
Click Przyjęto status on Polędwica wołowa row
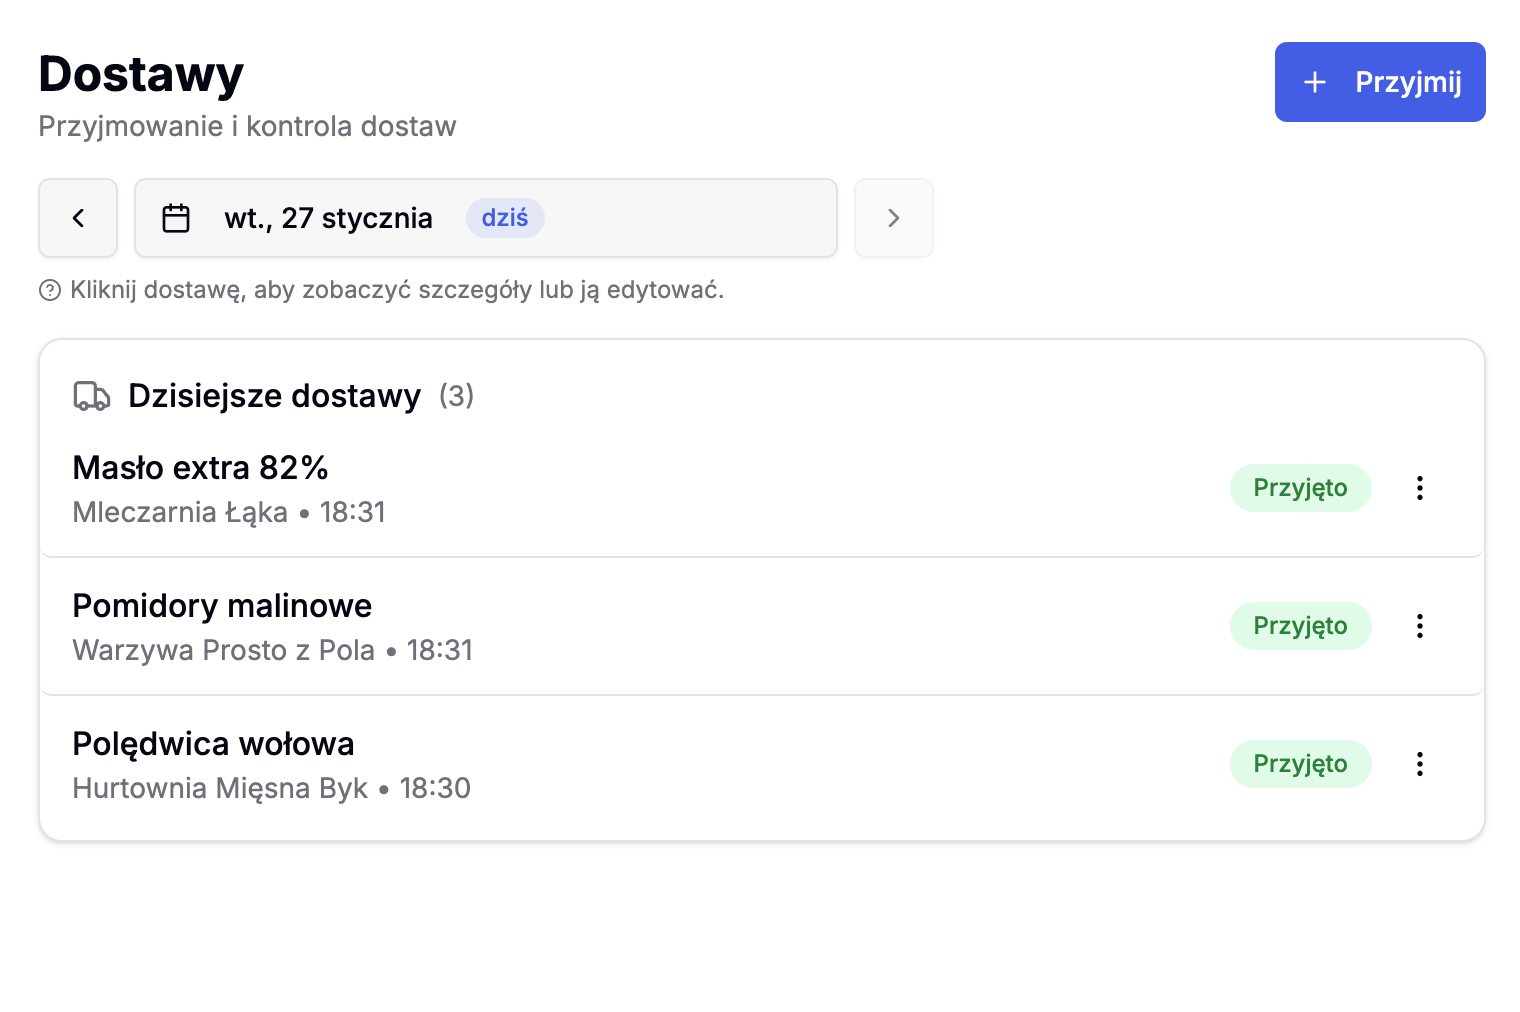pos(1300,764)
